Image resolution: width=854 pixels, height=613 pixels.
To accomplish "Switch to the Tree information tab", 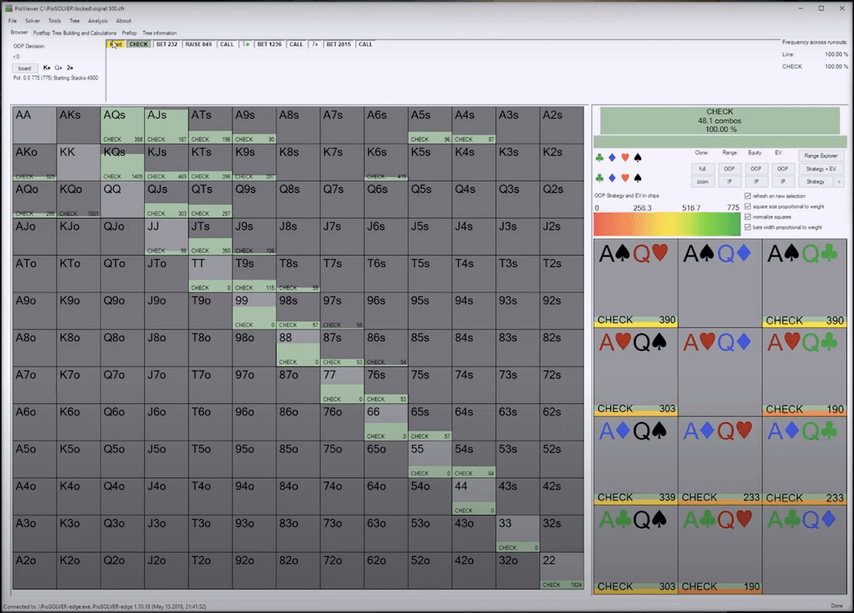I will point(160,33).
